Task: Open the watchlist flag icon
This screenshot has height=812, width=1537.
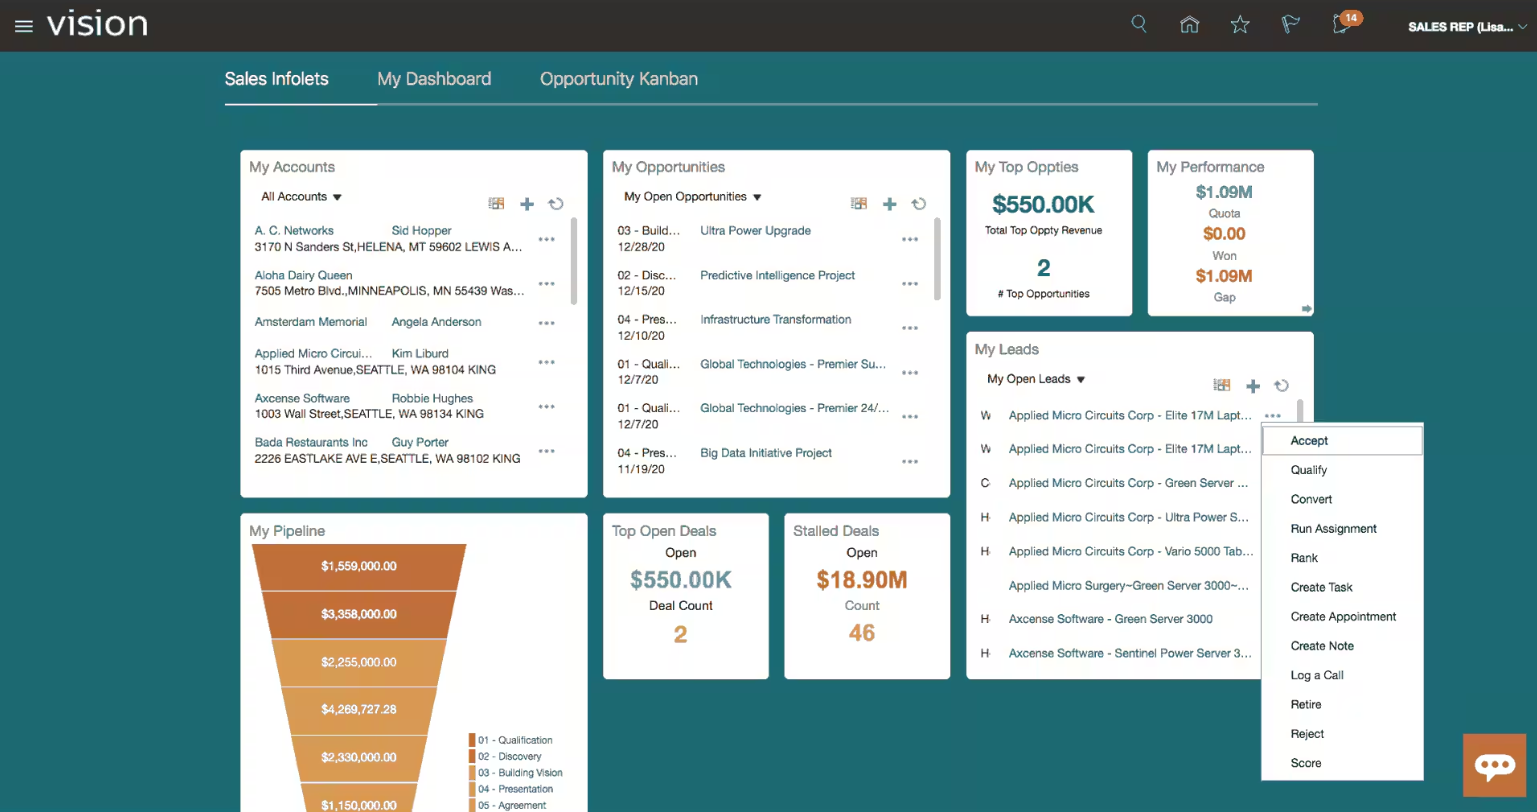Action: pyautogui.click(x=1290, y=24)
